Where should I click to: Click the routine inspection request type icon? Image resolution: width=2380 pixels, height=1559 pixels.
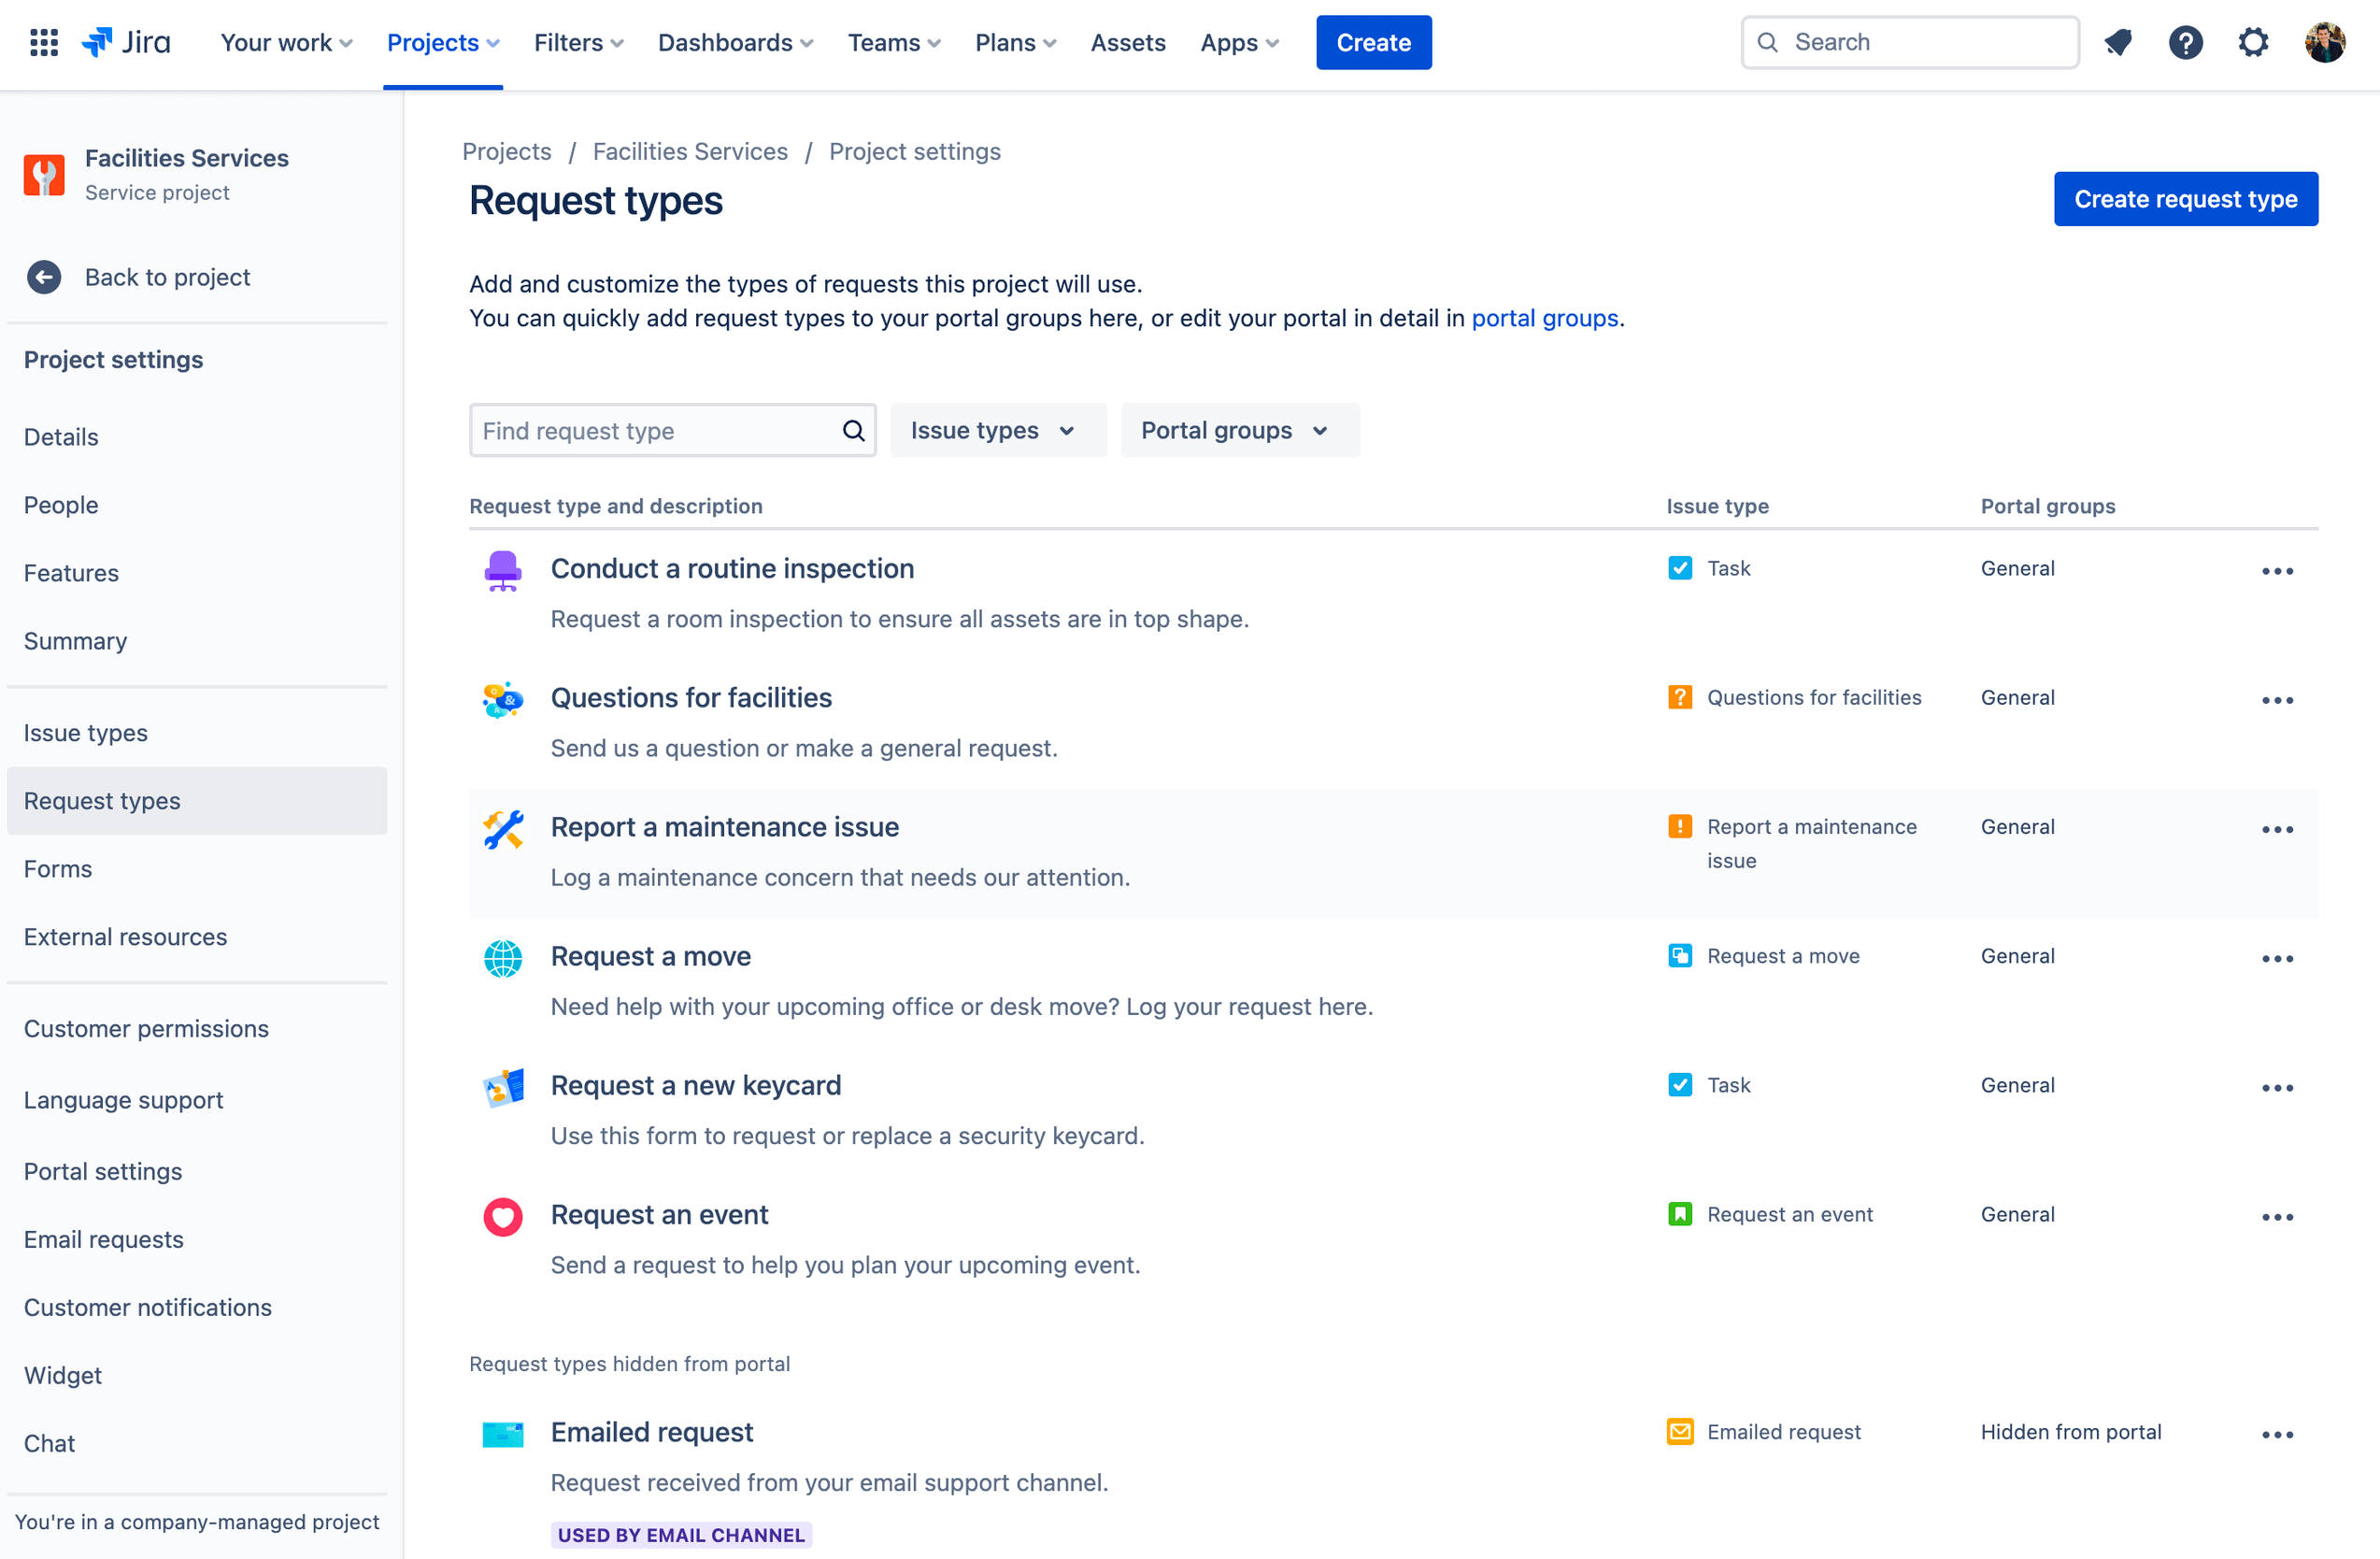(x=501, y=567)
